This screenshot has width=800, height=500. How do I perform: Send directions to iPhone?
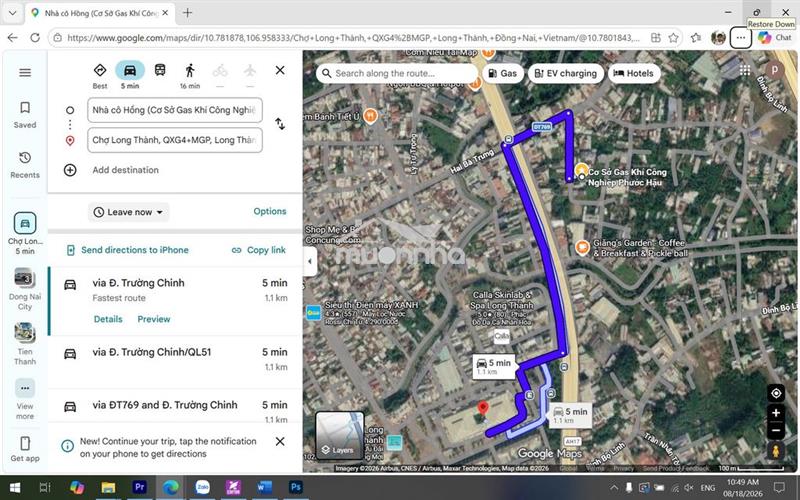128,250
